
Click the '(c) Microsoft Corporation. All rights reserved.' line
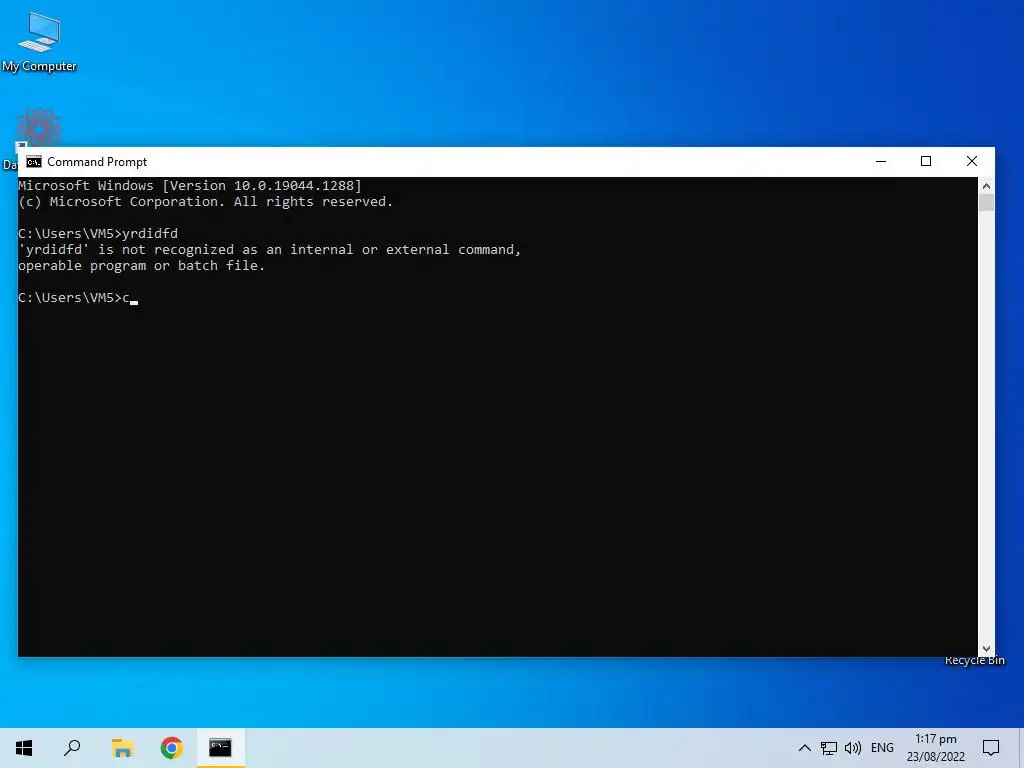point(206,202)
